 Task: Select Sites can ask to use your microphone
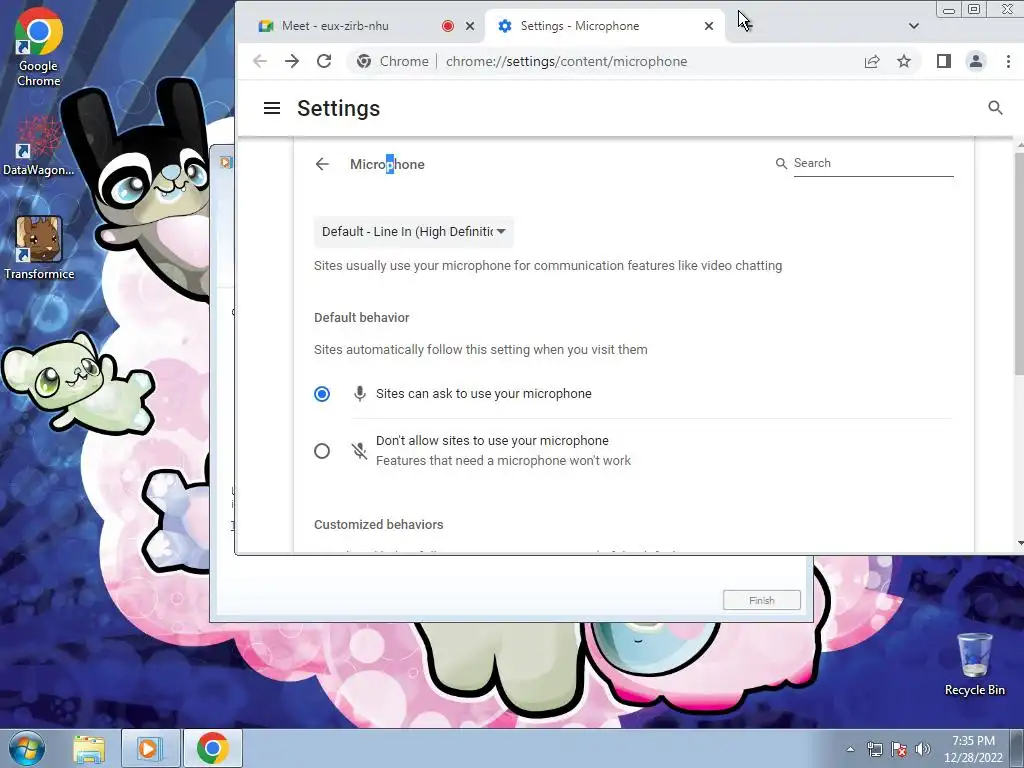click(x=322, y=394)
